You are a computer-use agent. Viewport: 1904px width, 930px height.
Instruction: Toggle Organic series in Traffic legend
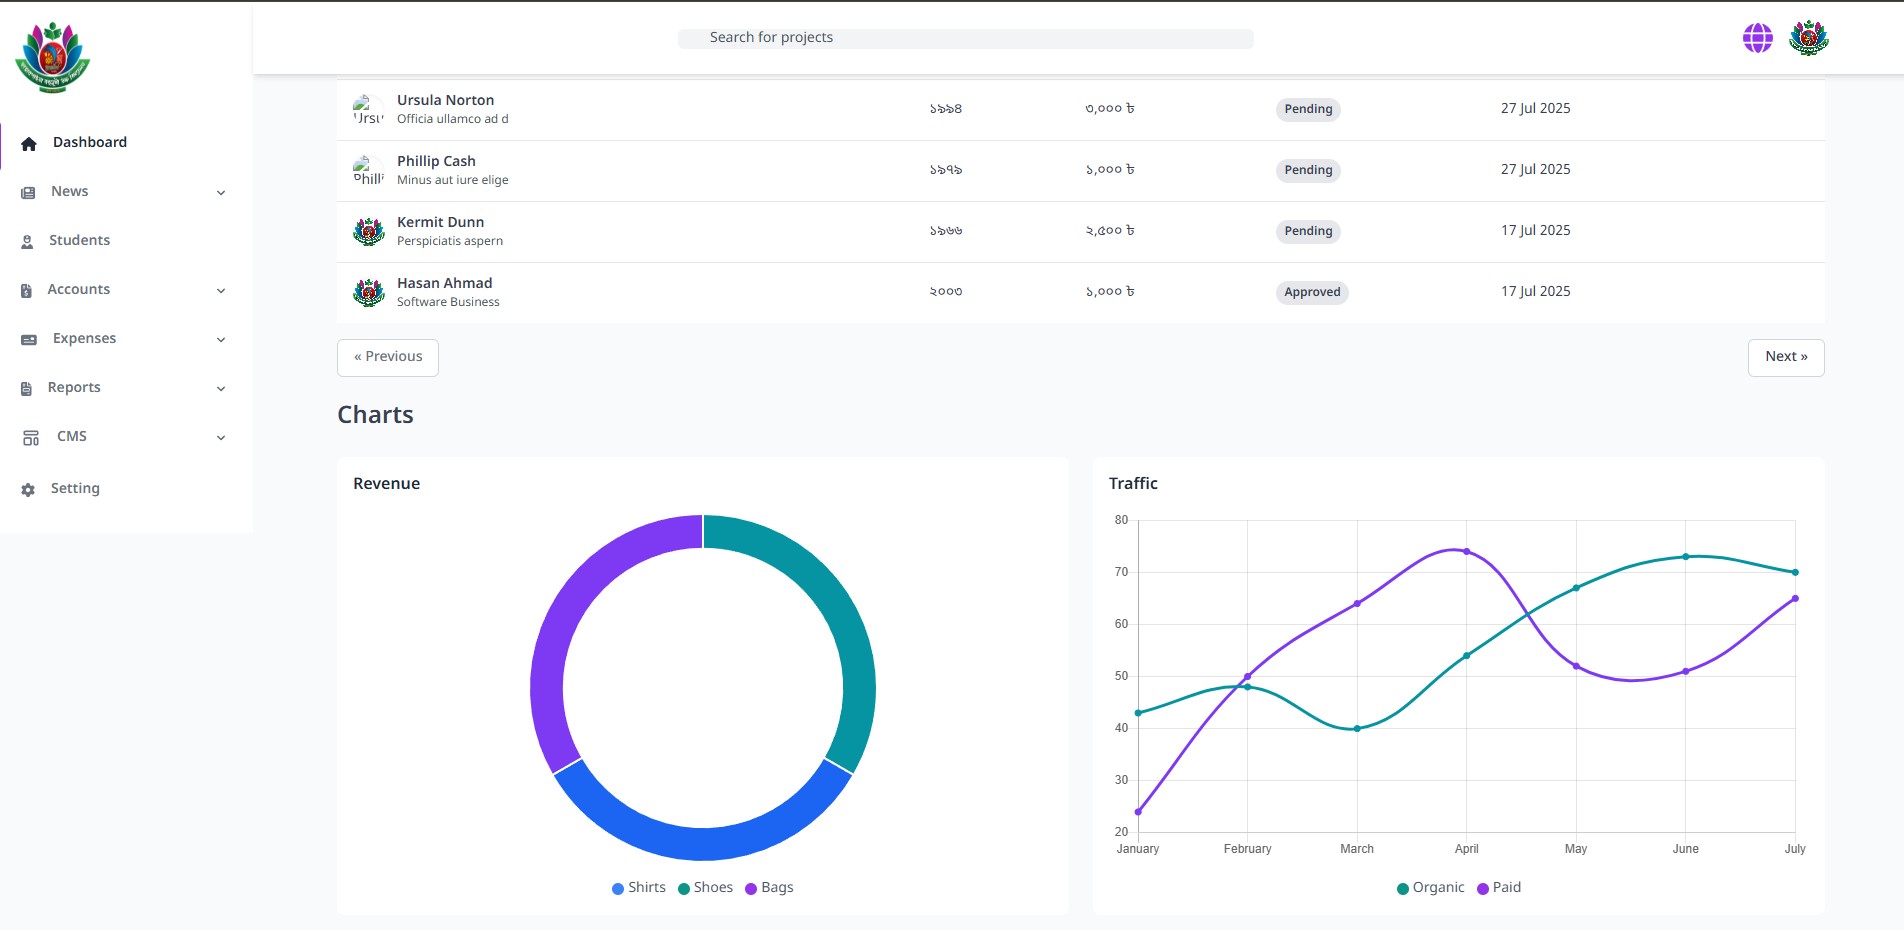[1430, 888]
